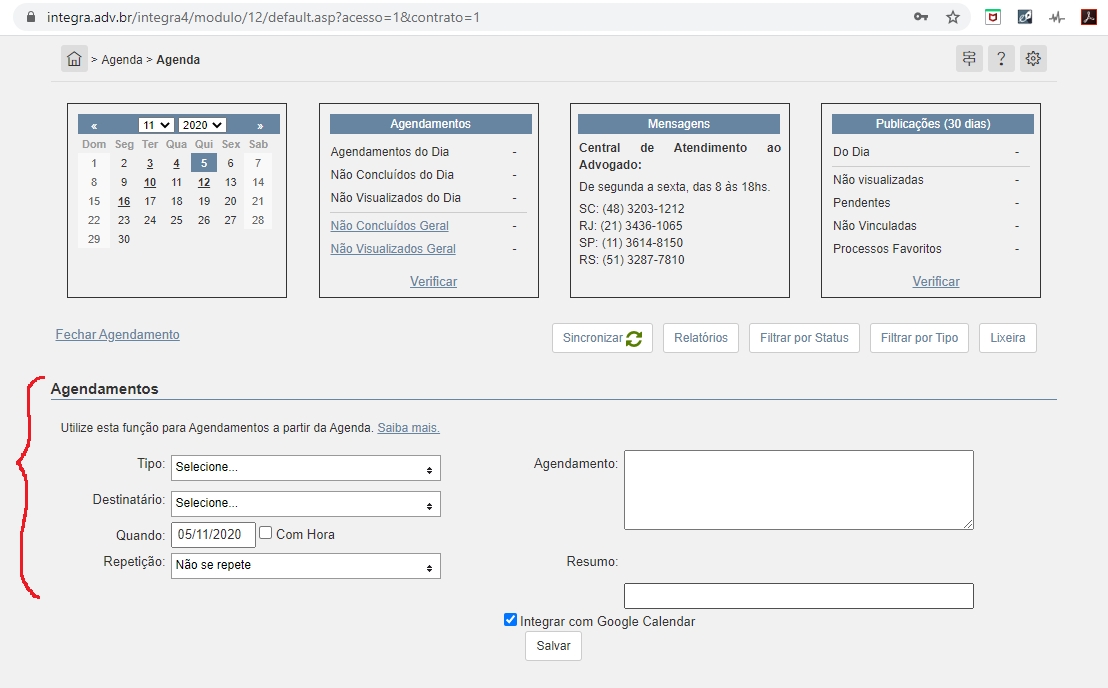This screenshot has height=688, width=1108.
Task: Uncheck Integrar com Google Calendar
Action: tap(511, 620)
